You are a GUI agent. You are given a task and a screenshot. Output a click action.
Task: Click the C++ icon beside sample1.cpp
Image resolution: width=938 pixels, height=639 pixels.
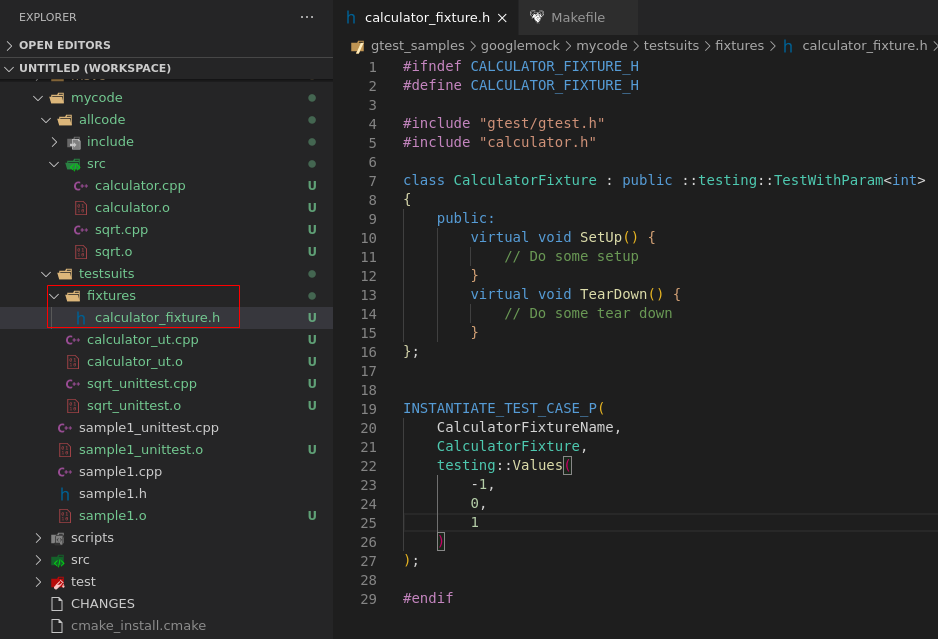click(65, 472)
